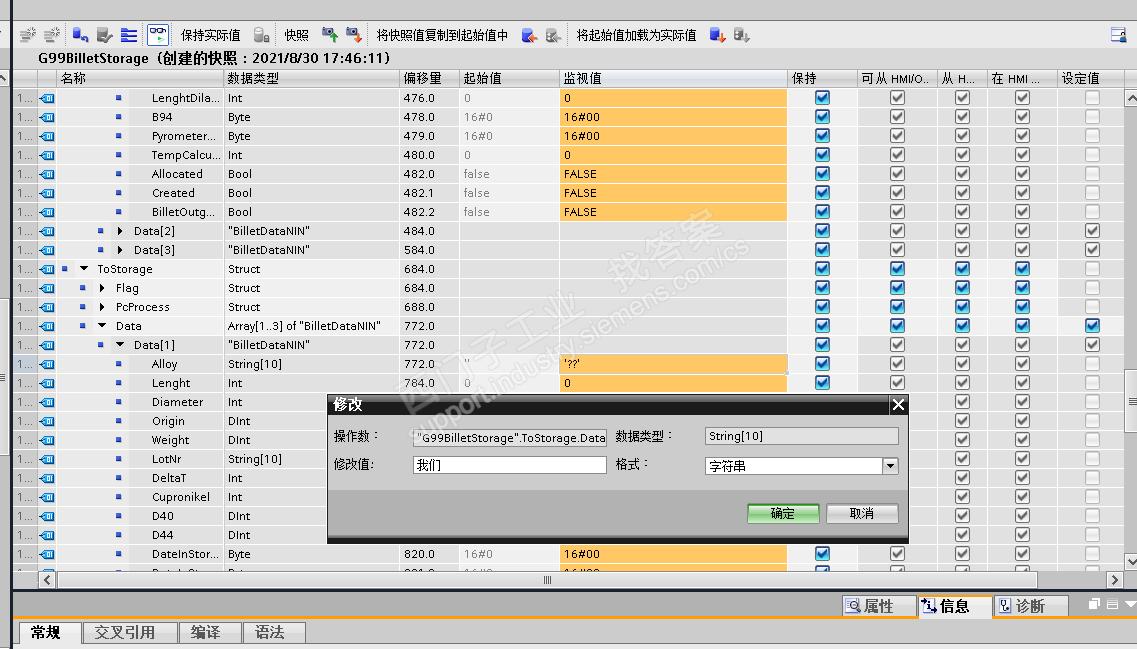Toggle the 设定值 checkbox for Created row
1137x649 pixels.
pos(1092,193)
